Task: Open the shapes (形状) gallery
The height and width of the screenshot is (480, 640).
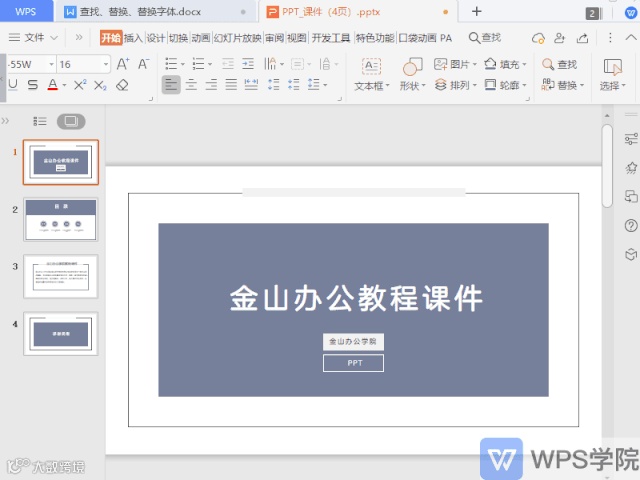Action: (x=412, y=75)
